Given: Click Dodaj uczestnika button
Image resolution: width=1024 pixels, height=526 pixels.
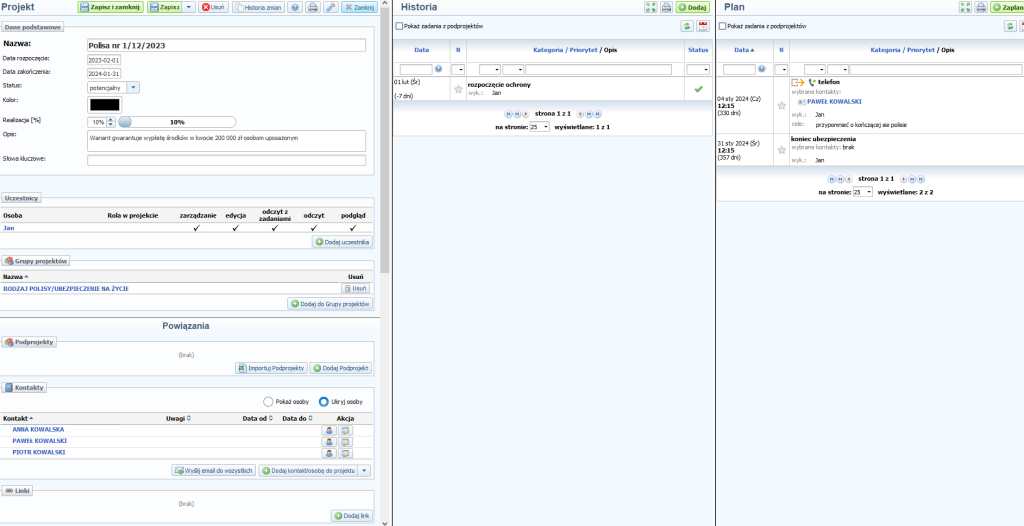Looking at the screenshot, I should 343,242.
